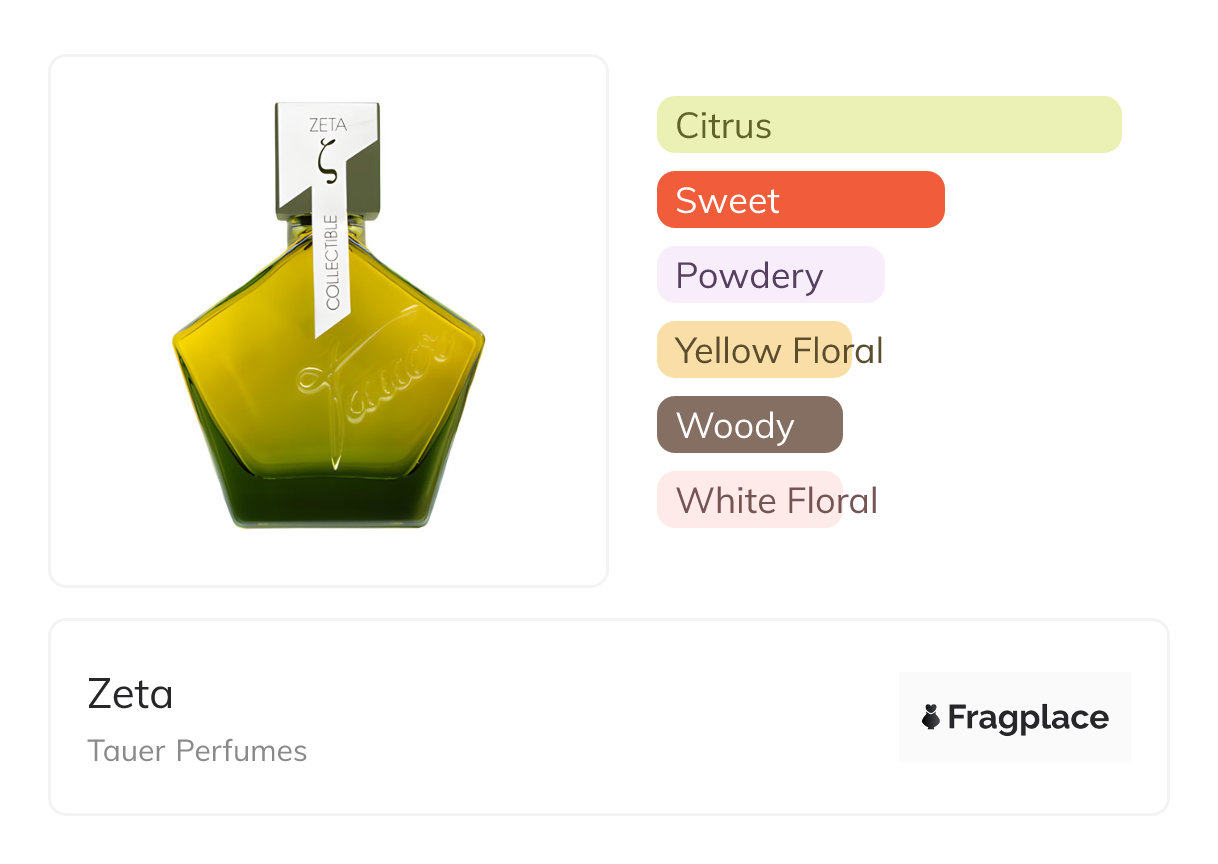The image size is (1218, 864).
Task: Click the Fragplace wordmark text
Action: [x=1028, y=717]
